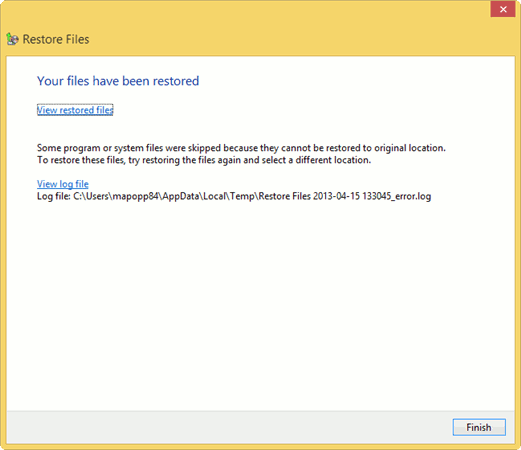Close the Restore Files dialog

tap(503, 9)
